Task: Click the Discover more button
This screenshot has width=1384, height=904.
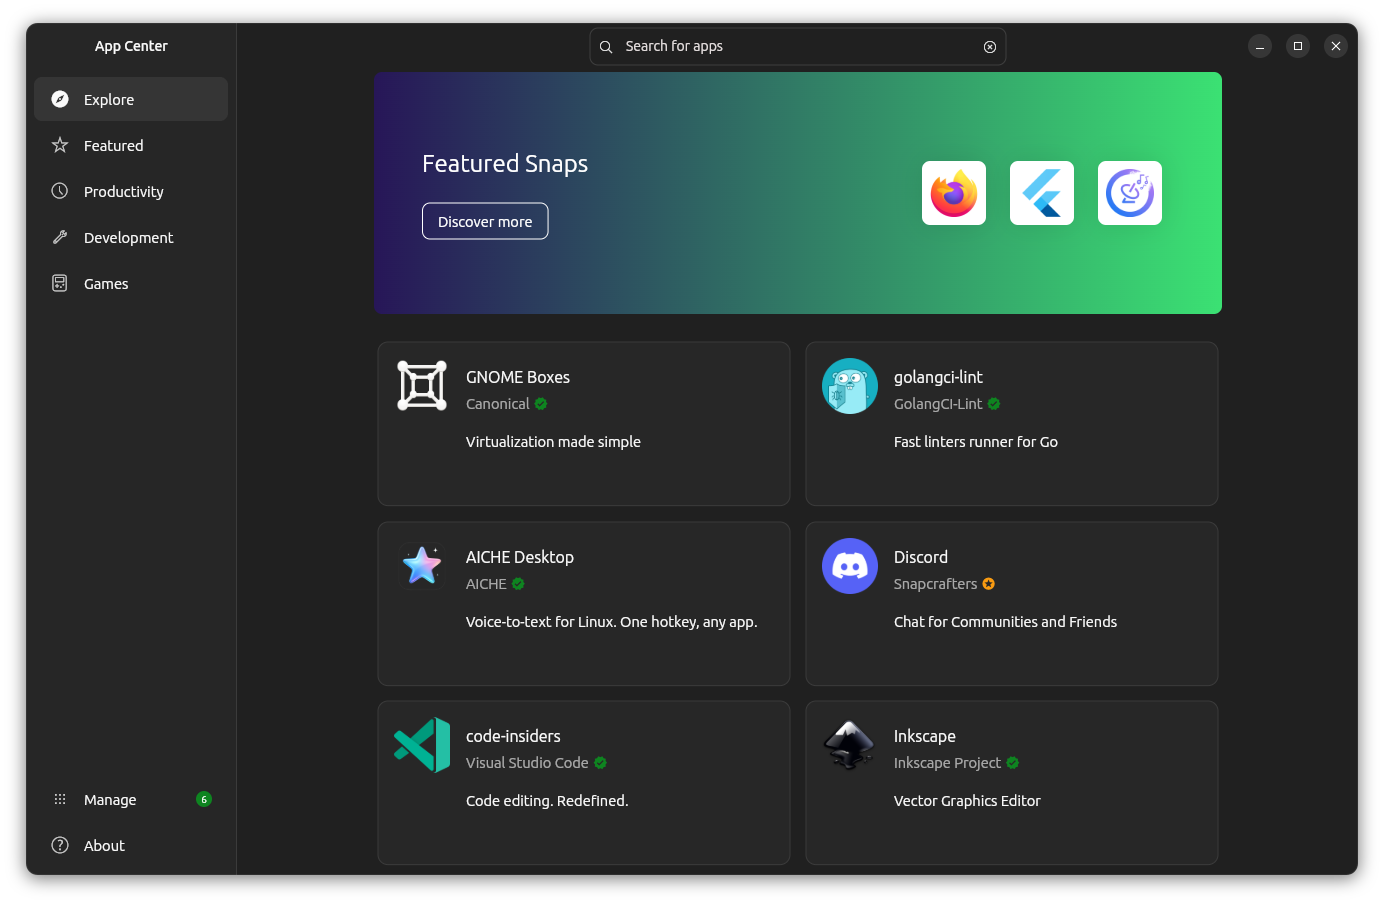Action: coord(485,221)
